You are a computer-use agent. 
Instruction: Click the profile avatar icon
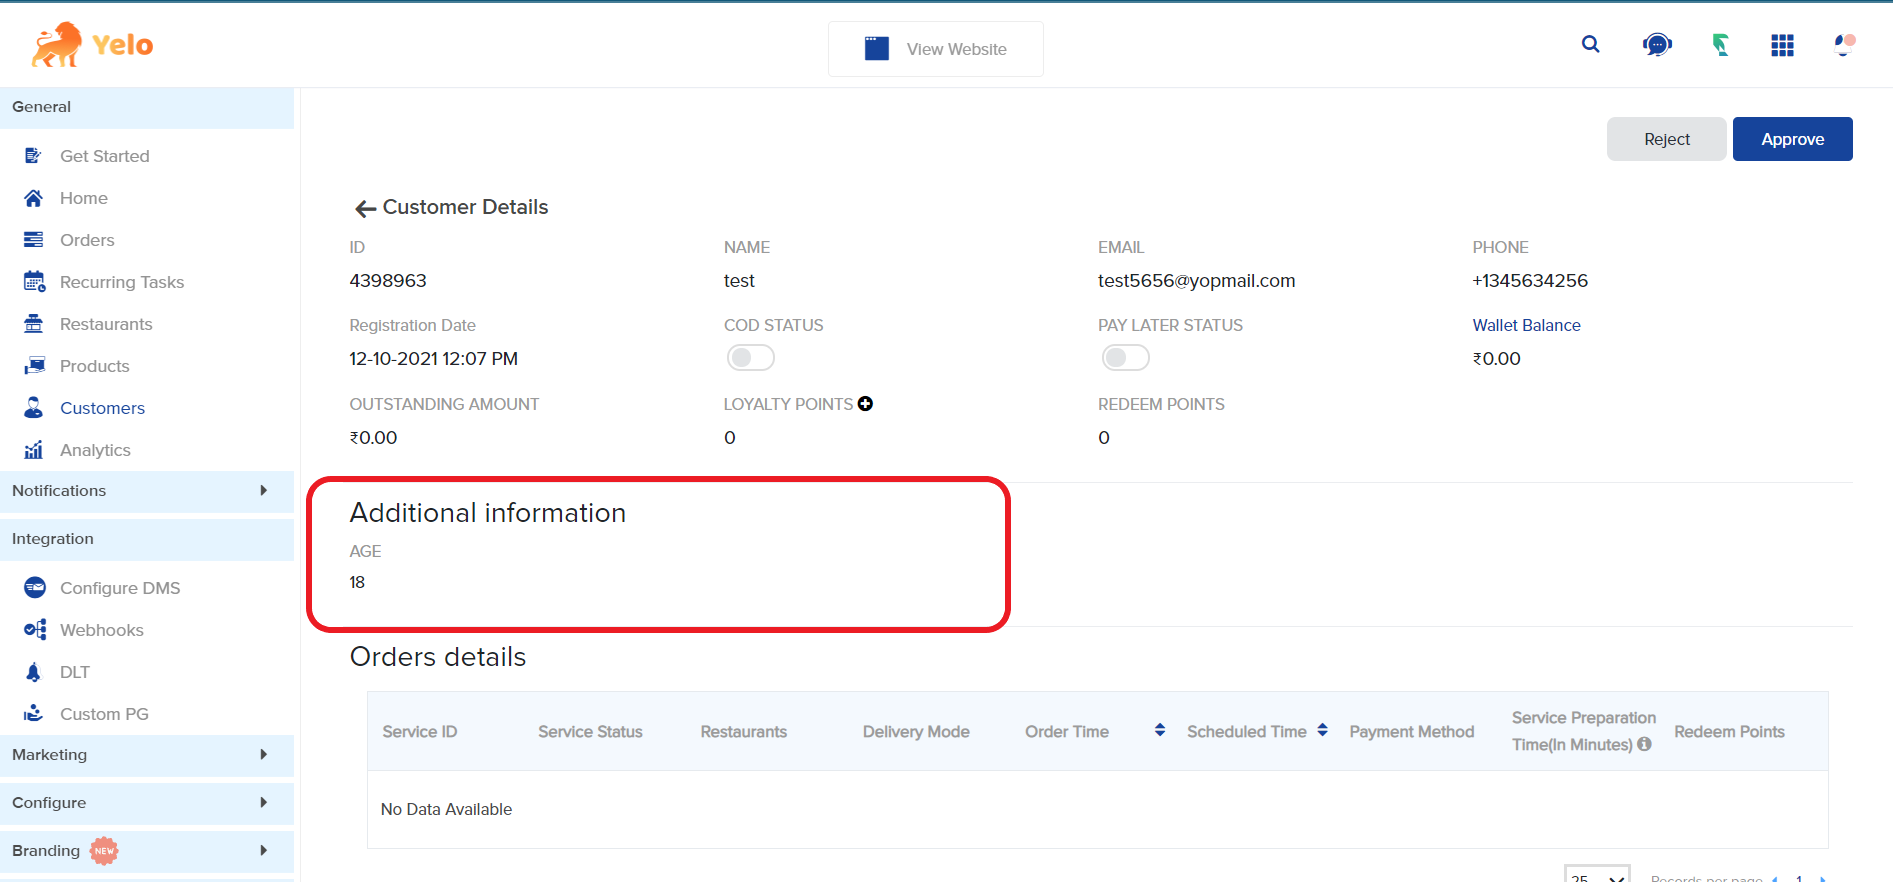coord(1844,45)
